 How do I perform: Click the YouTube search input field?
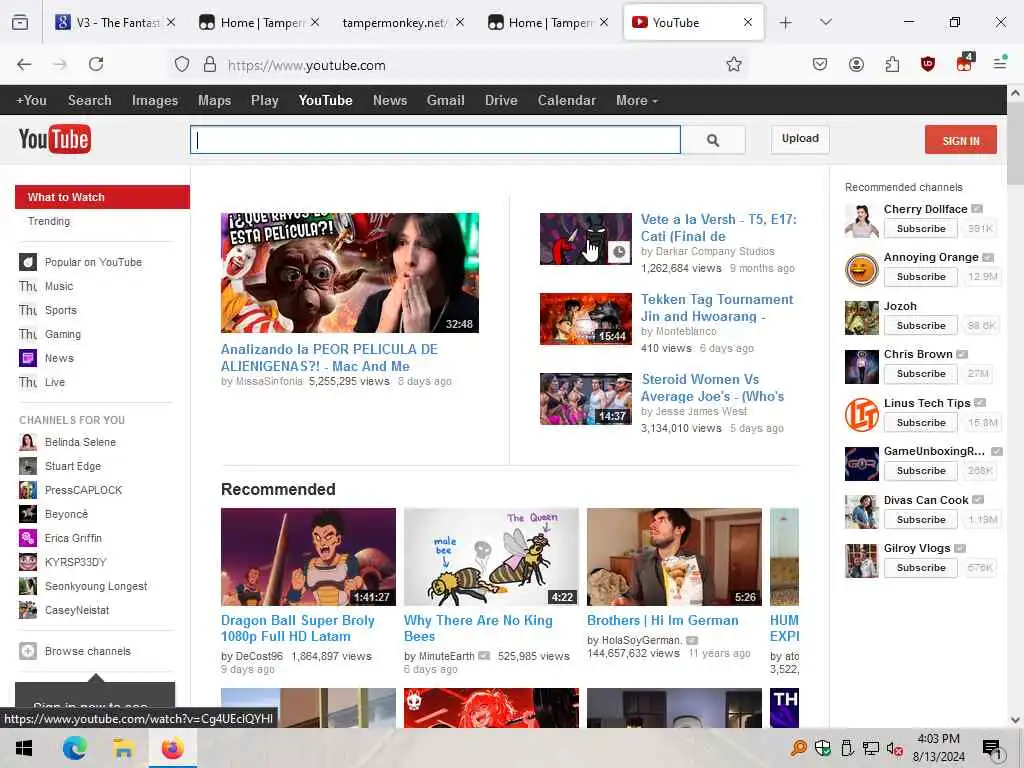pos(435,140)
